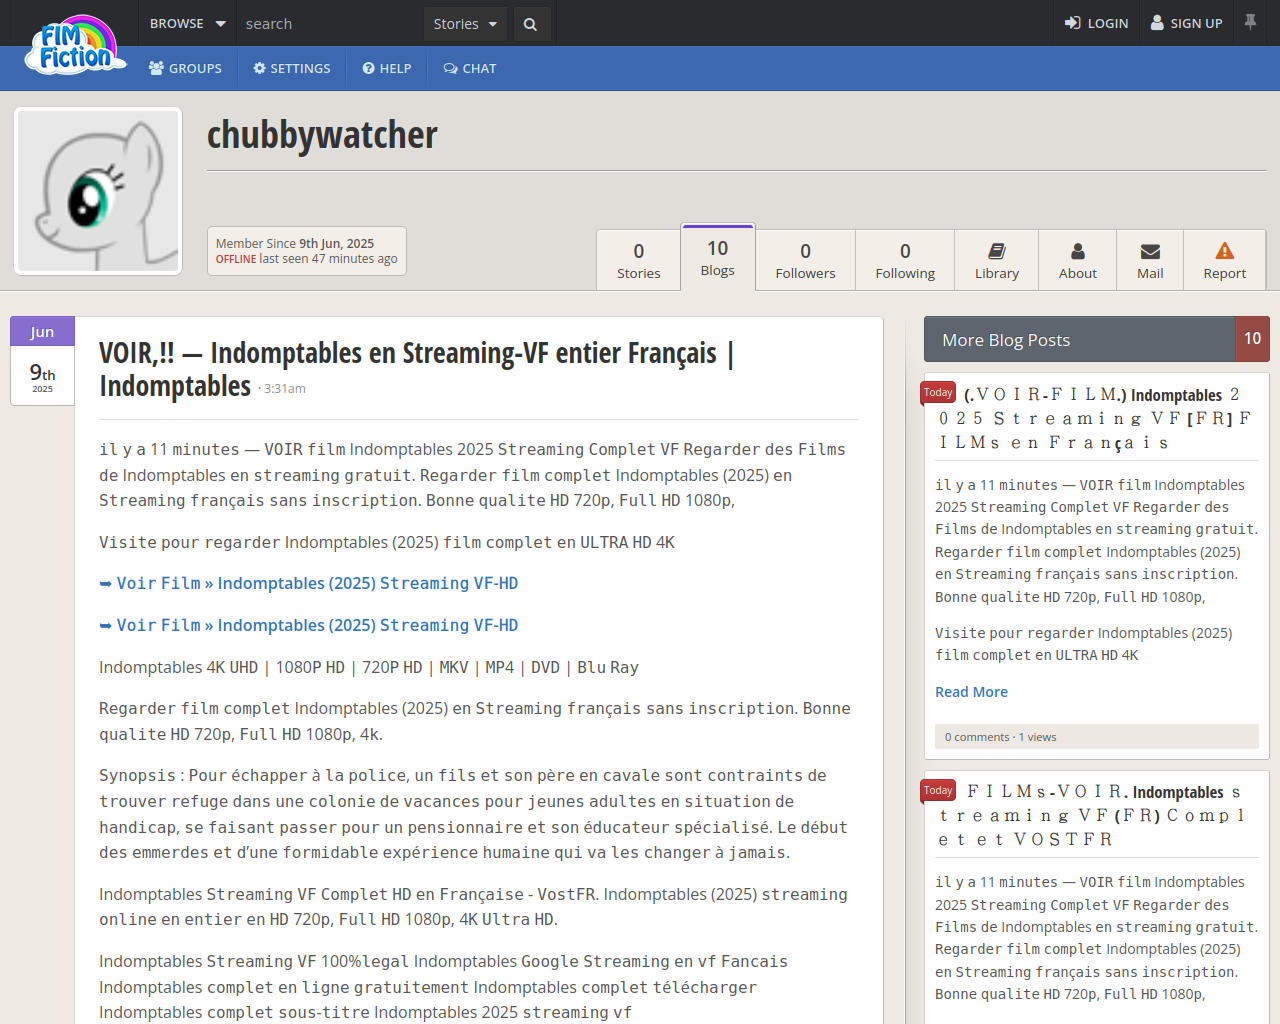Switch to the 0 Followers tab
Image resolution: width=1280 pixels, height=1024 pixels.
805,260
